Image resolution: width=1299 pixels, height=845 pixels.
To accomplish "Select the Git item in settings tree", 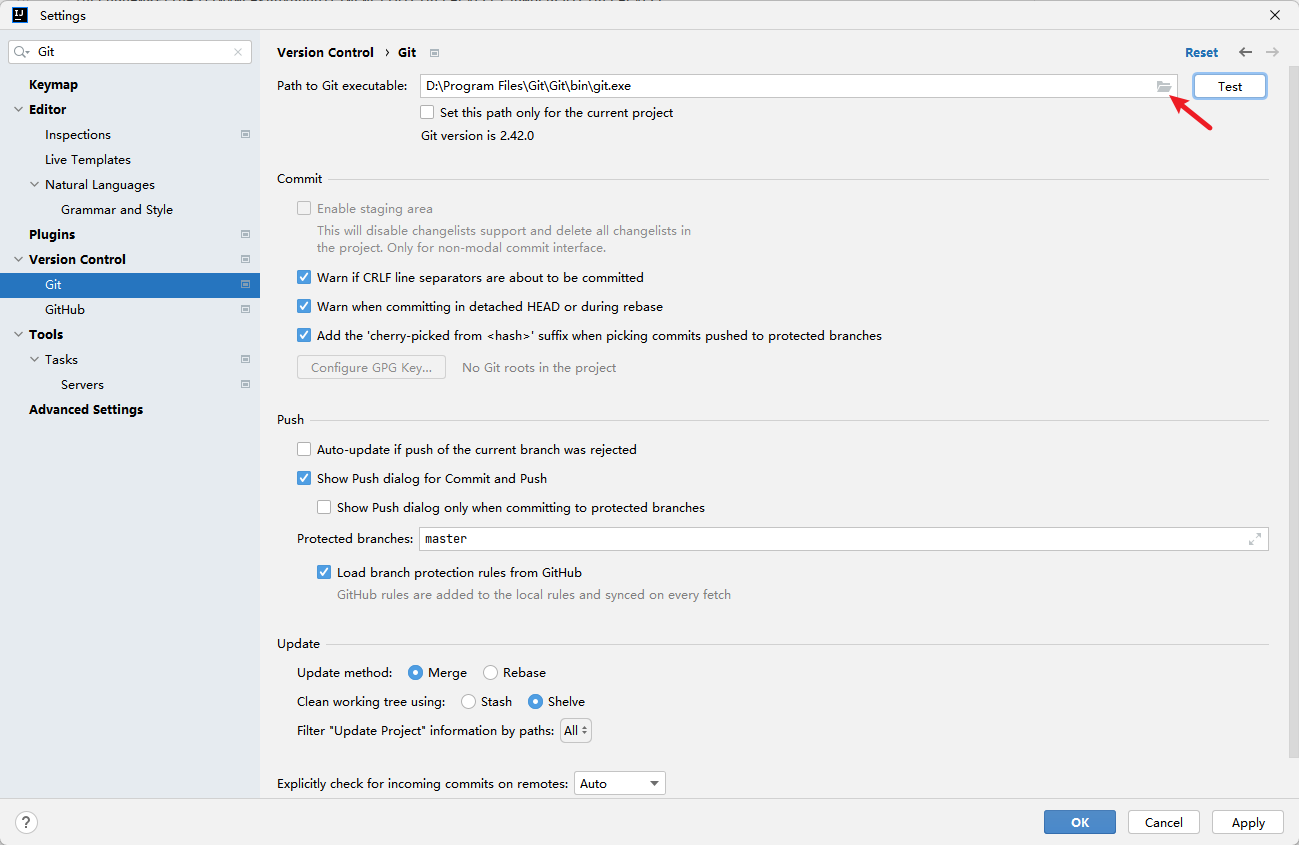I will coord(130,285).
